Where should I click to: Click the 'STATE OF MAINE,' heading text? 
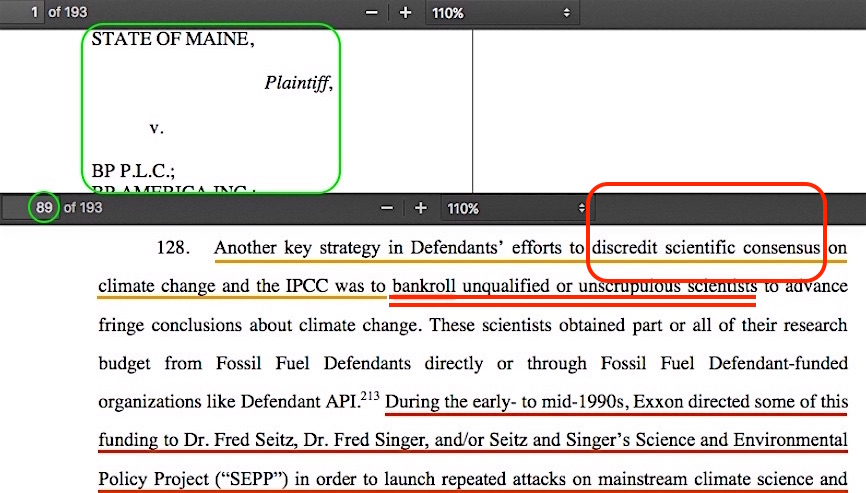pyautogui.click(x=173, y=40)
